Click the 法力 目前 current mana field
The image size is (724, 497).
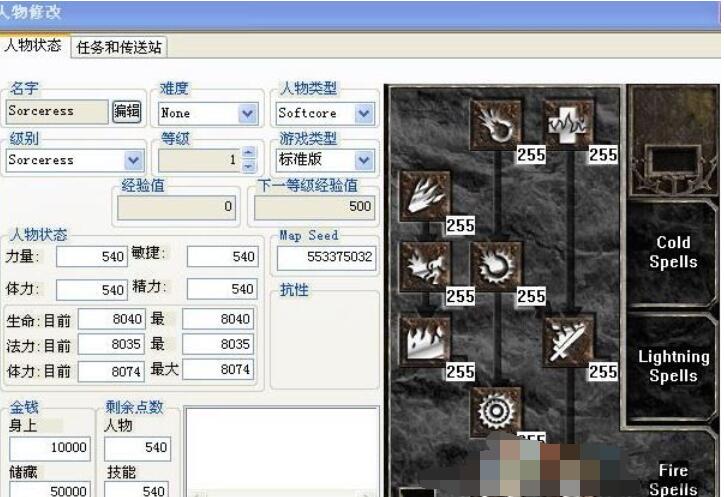point(112,345)
